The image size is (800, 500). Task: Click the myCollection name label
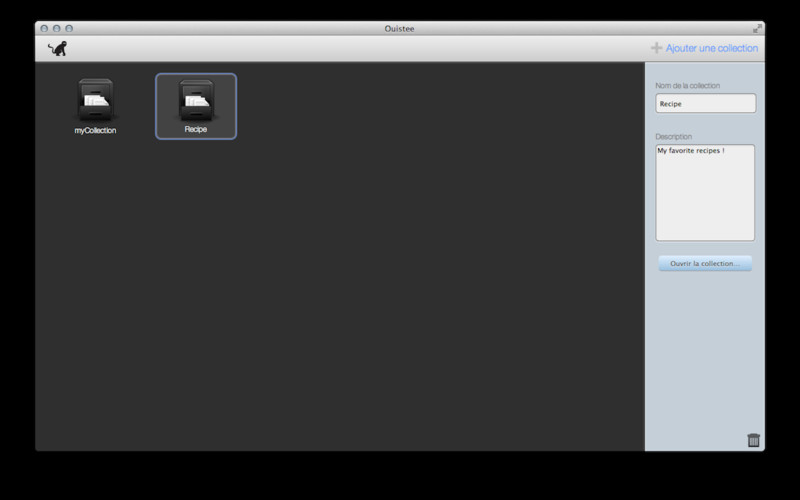pyautogui.click(x=95, y=131)
